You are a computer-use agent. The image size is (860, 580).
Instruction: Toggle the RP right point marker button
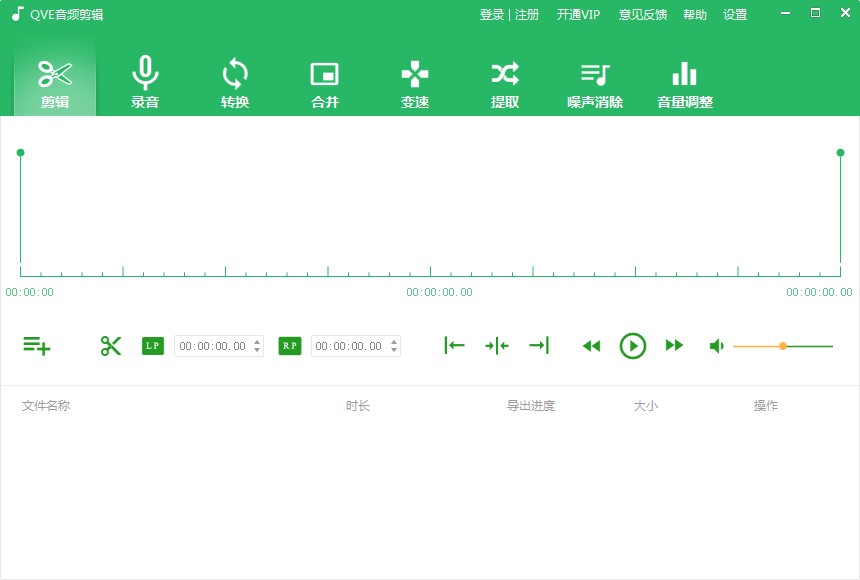(x=289, y=345)
